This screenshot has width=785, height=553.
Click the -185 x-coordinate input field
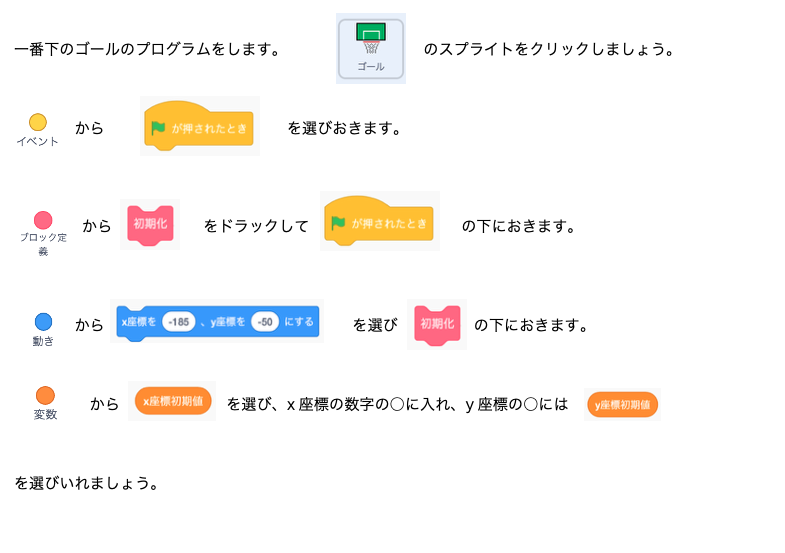179,322
